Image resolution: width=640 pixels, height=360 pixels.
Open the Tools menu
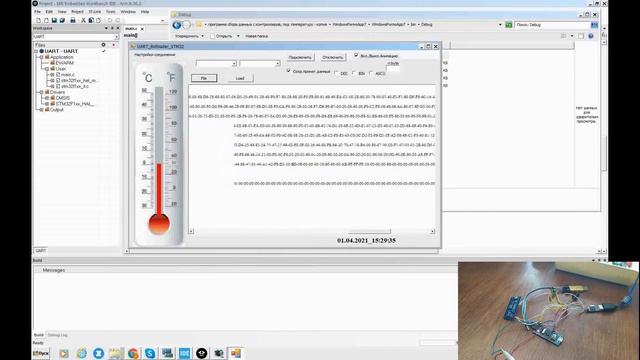[111, 12]
